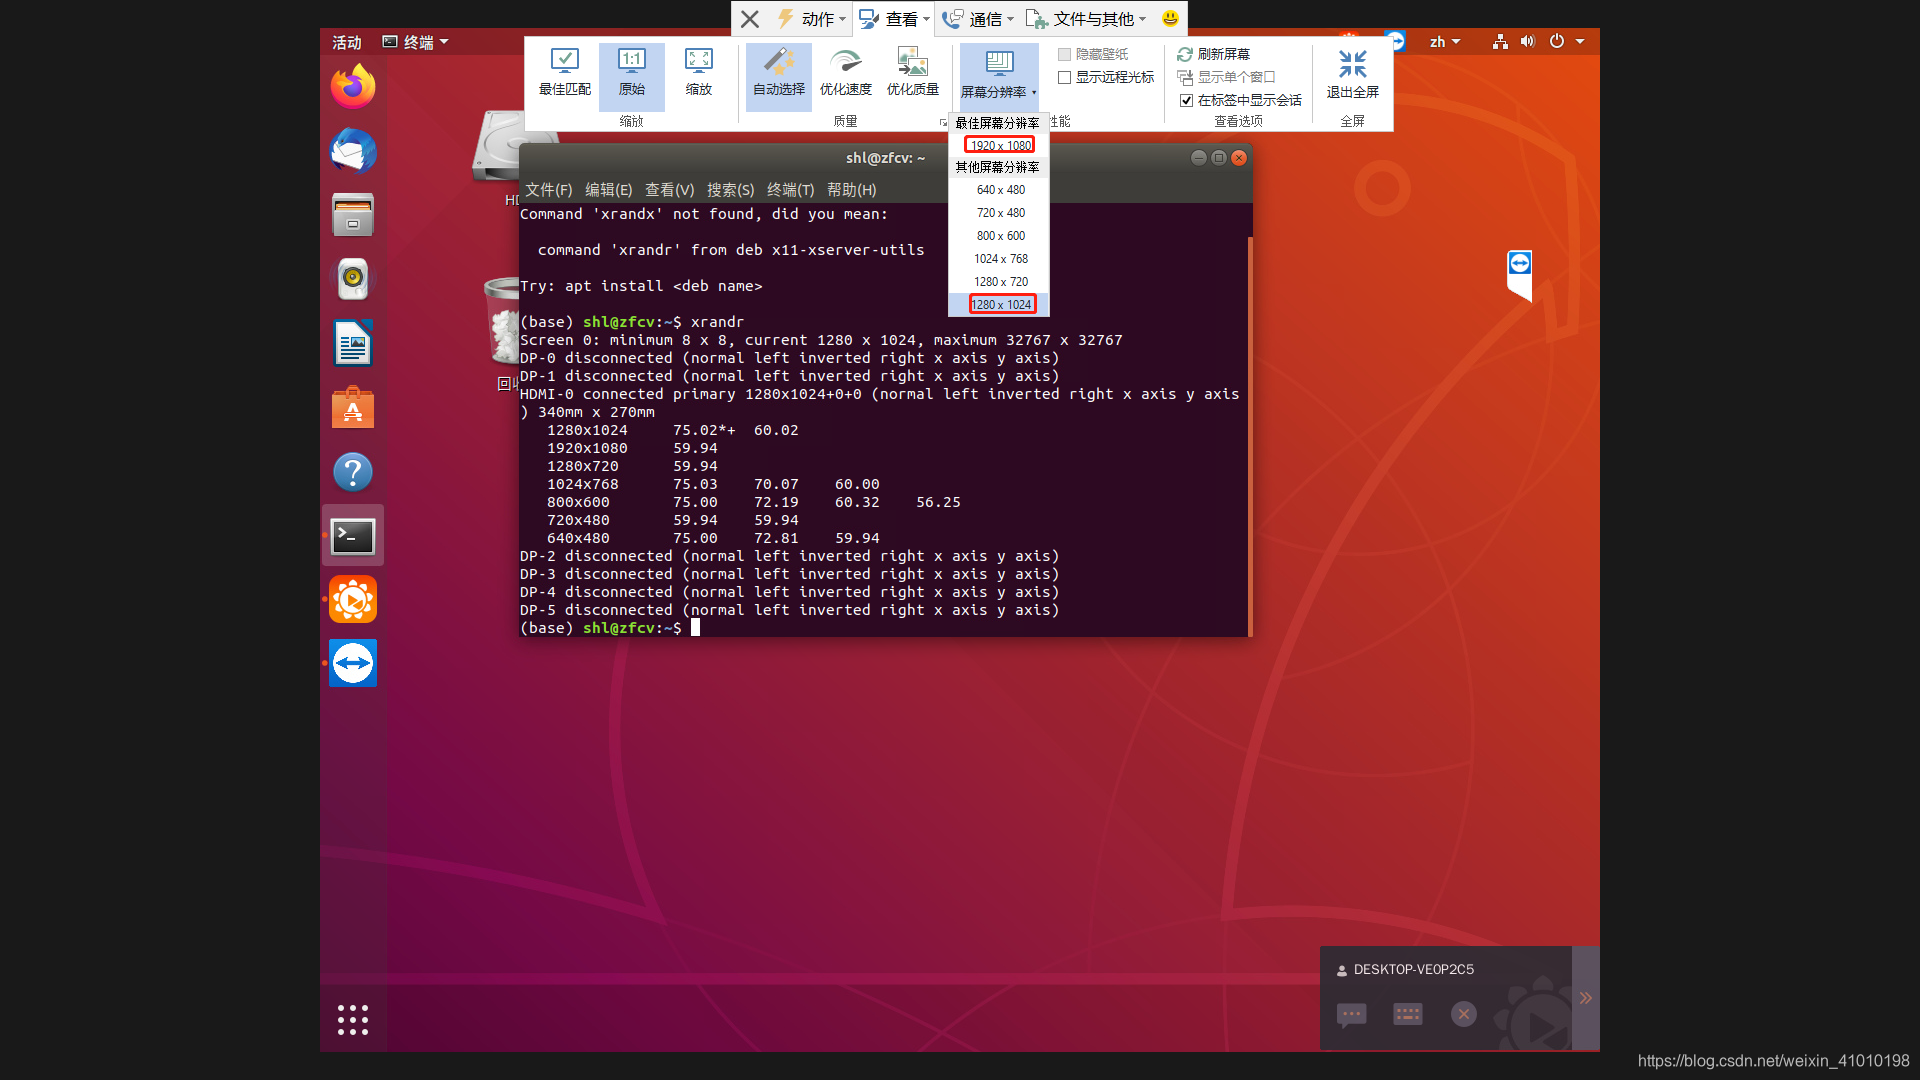Open terminal 文件(F) menu
Screen dimensions: 1920x1080
click(x=549, y=190)
